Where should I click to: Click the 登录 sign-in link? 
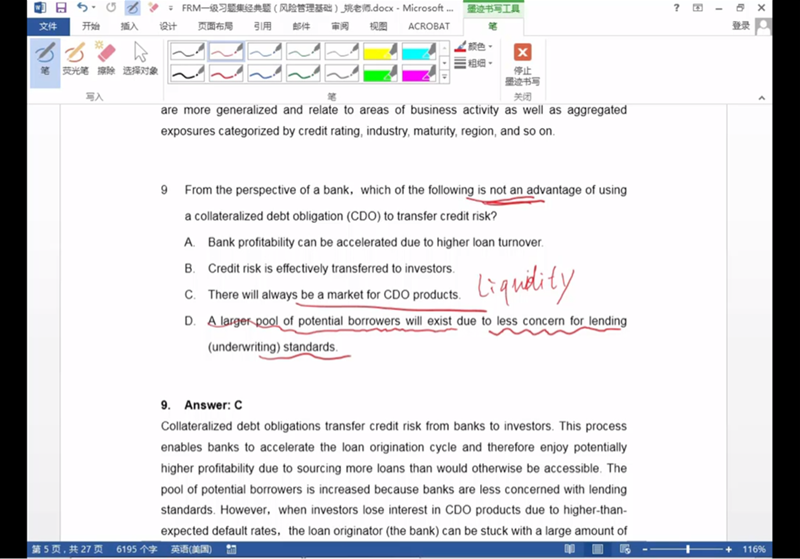tap(741, 26)
